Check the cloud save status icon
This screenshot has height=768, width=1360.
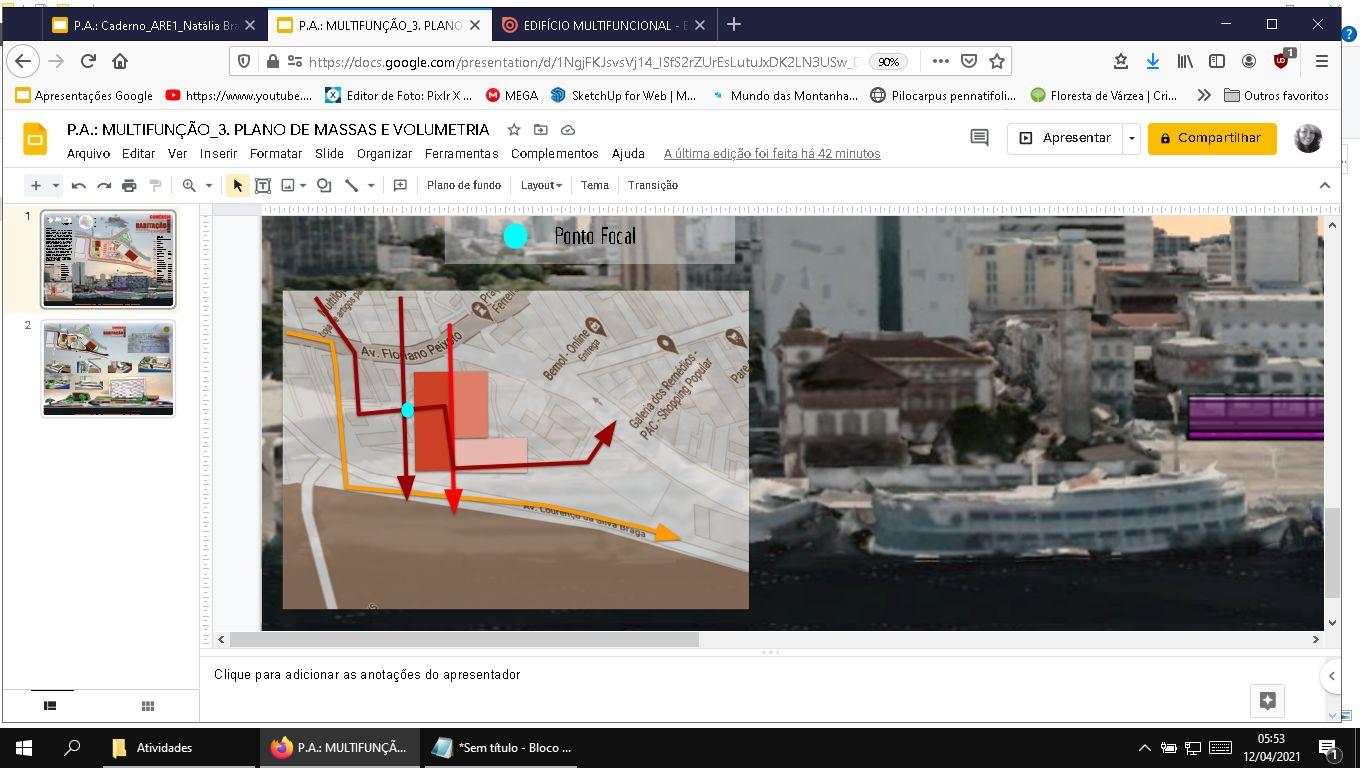[x=568, y=130]
